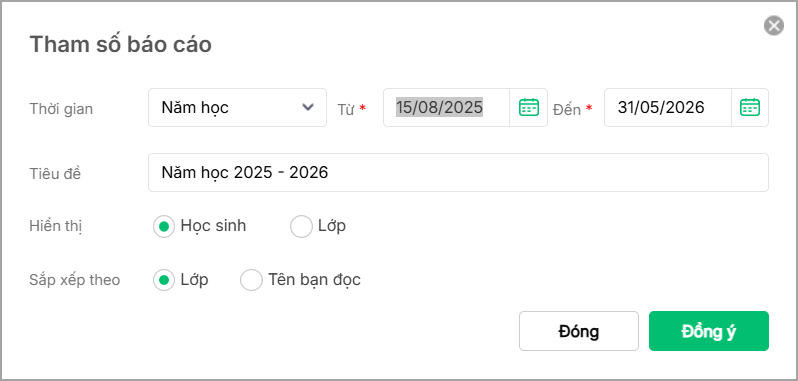This screenshot has width=798, height=381.
Task: Click the Hiển thị field label
Action: [x=55, y=226]
